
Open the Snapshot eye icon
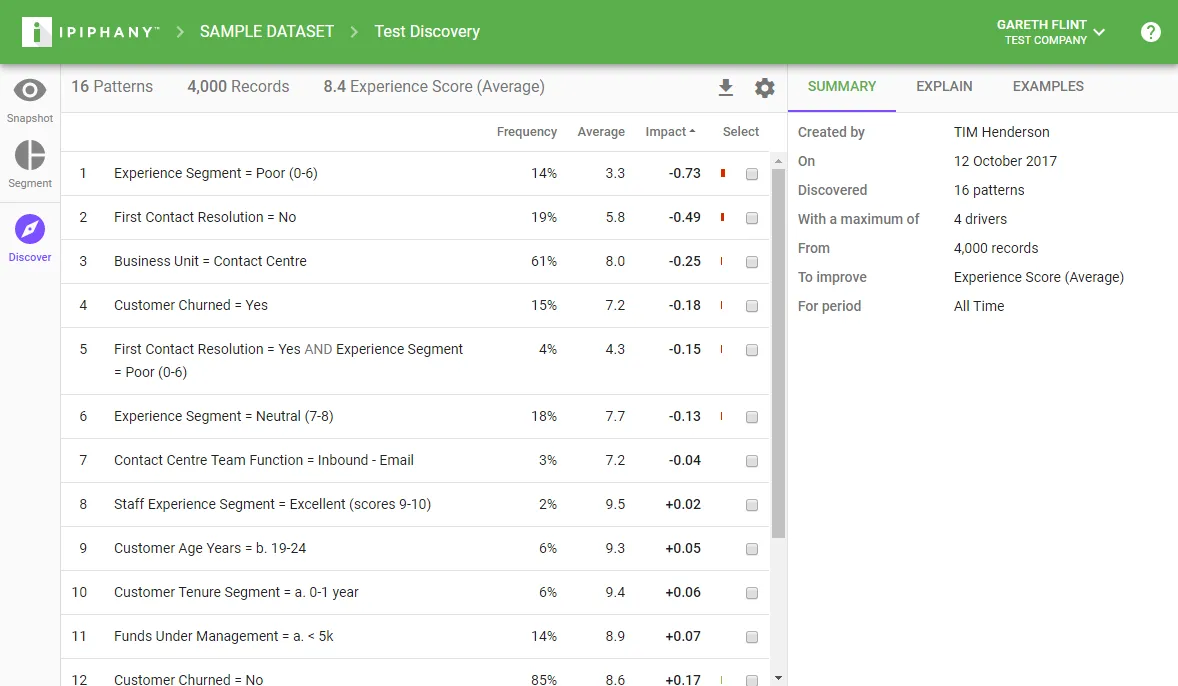click(30, 91)
